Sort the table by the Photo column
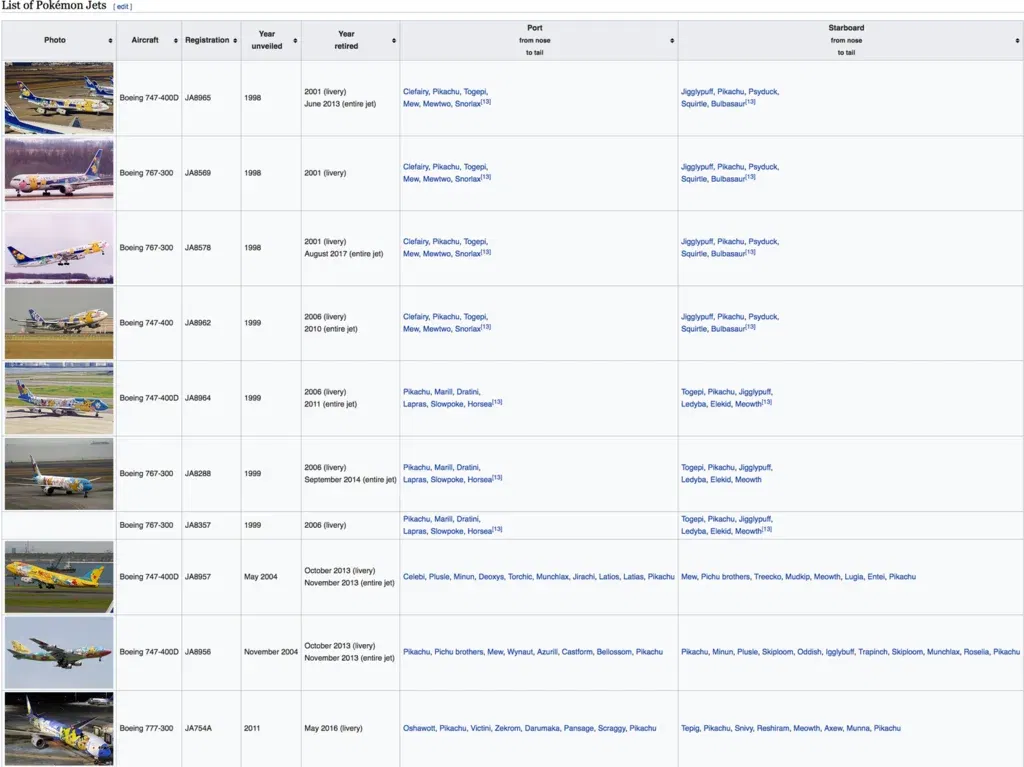This screenshot has height=767, width=1024. [x=110, y=41]
